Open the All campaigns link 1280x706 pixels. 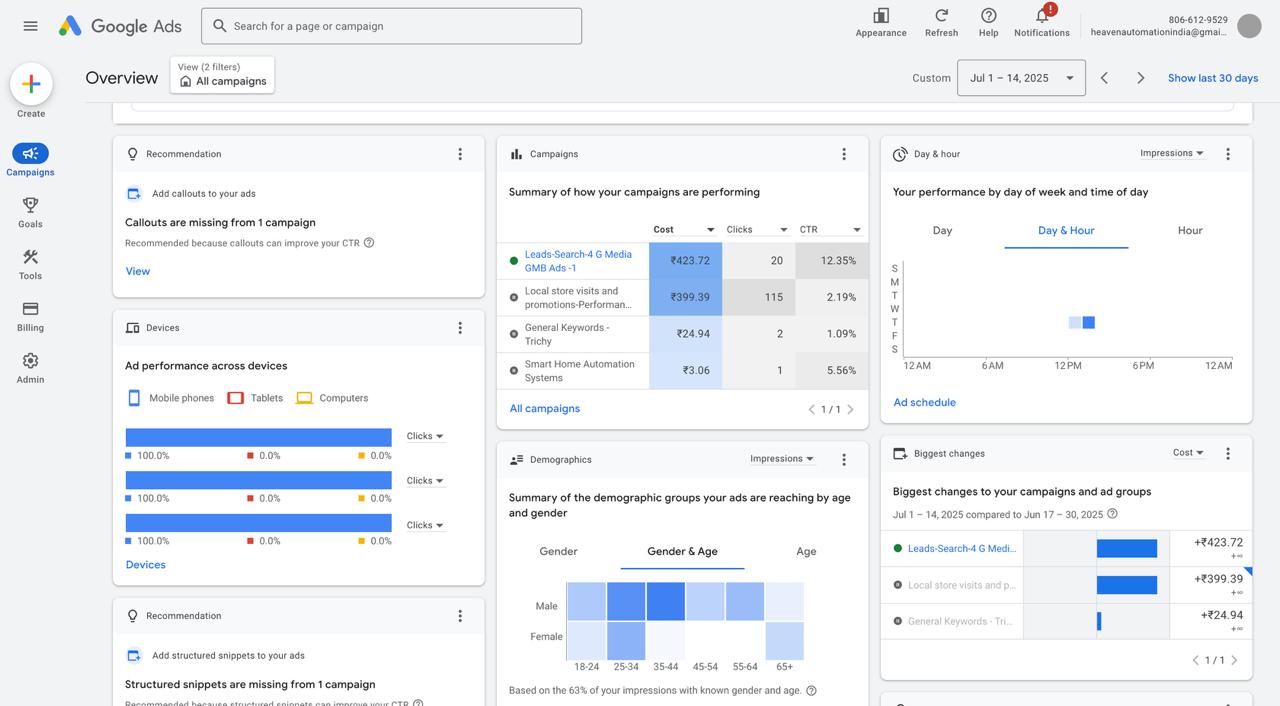tap(544, 408)
